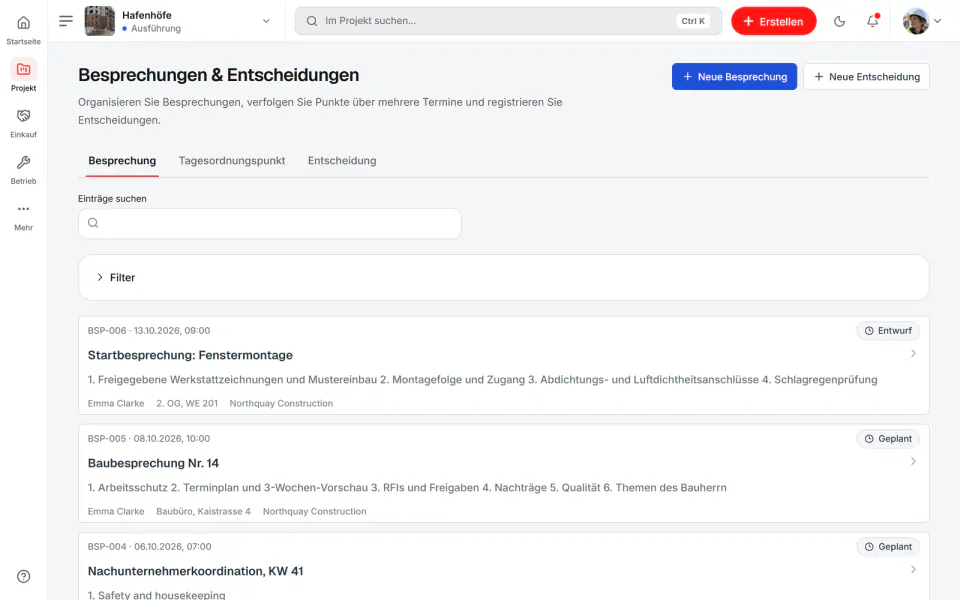960x600 pixels.
Task: Click the Entwurf status badge
Action: [888, 331]
